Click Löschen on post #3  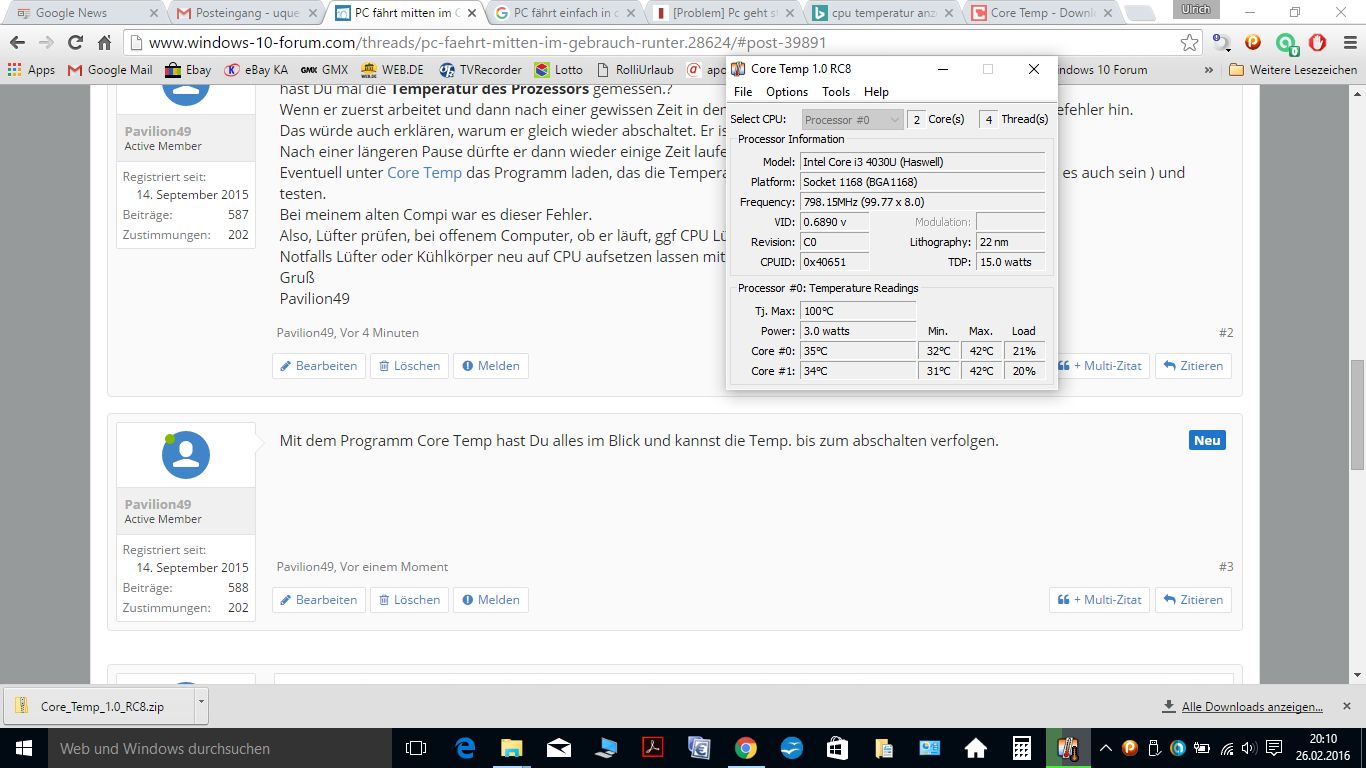coord(409,600)
